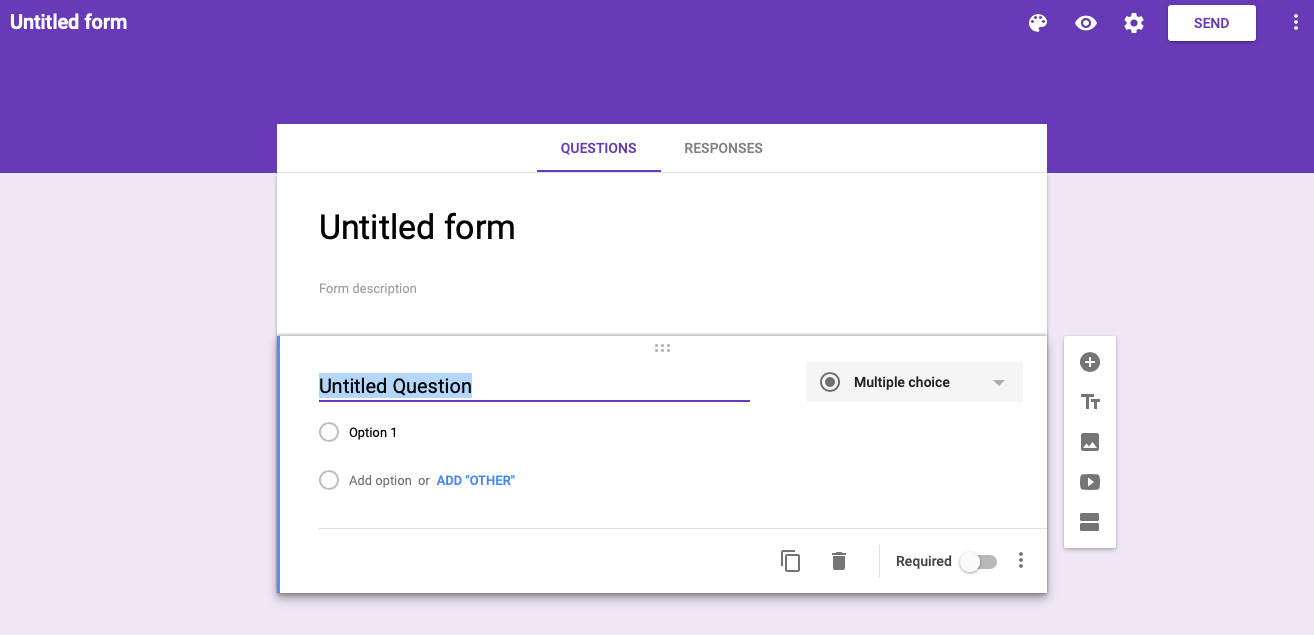
Task: Add a new question with plus icon
Action: (1090, 362)
